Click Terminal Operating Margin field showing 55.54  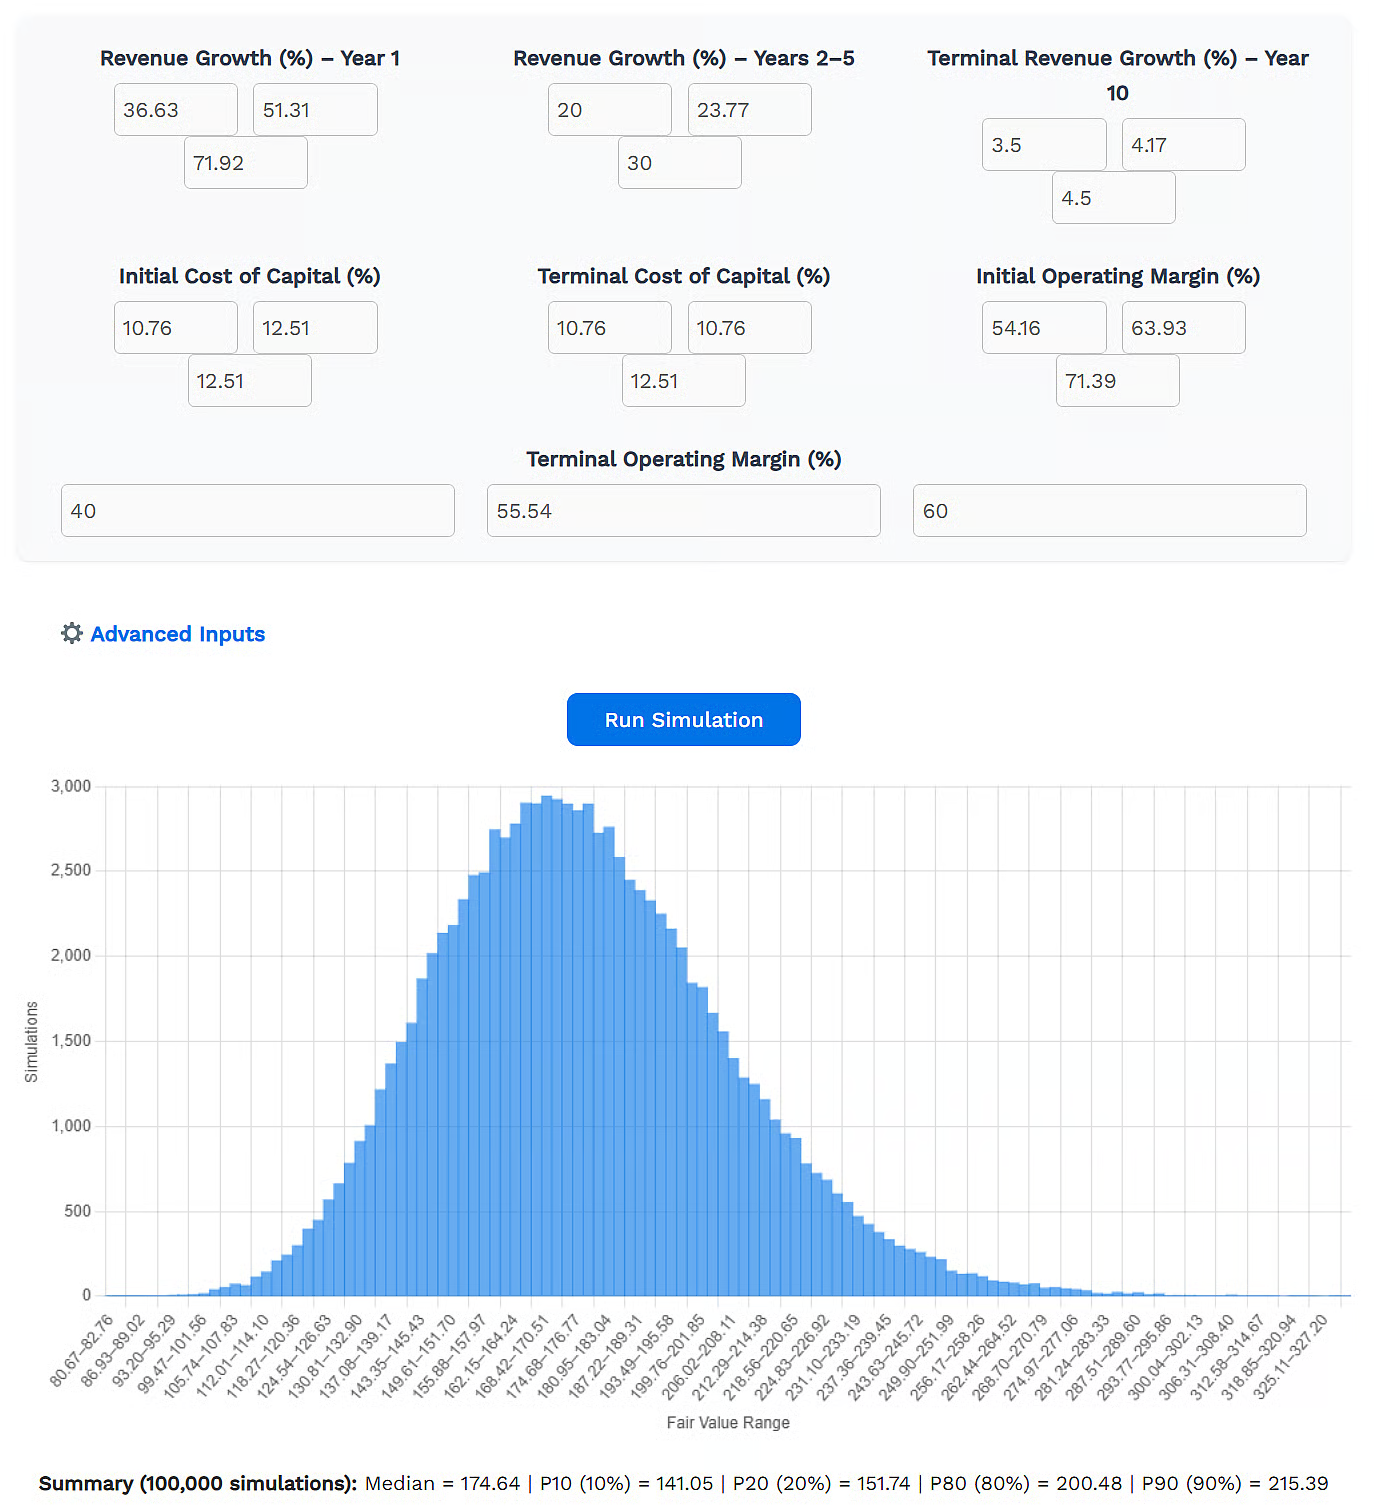coord(684,511)
